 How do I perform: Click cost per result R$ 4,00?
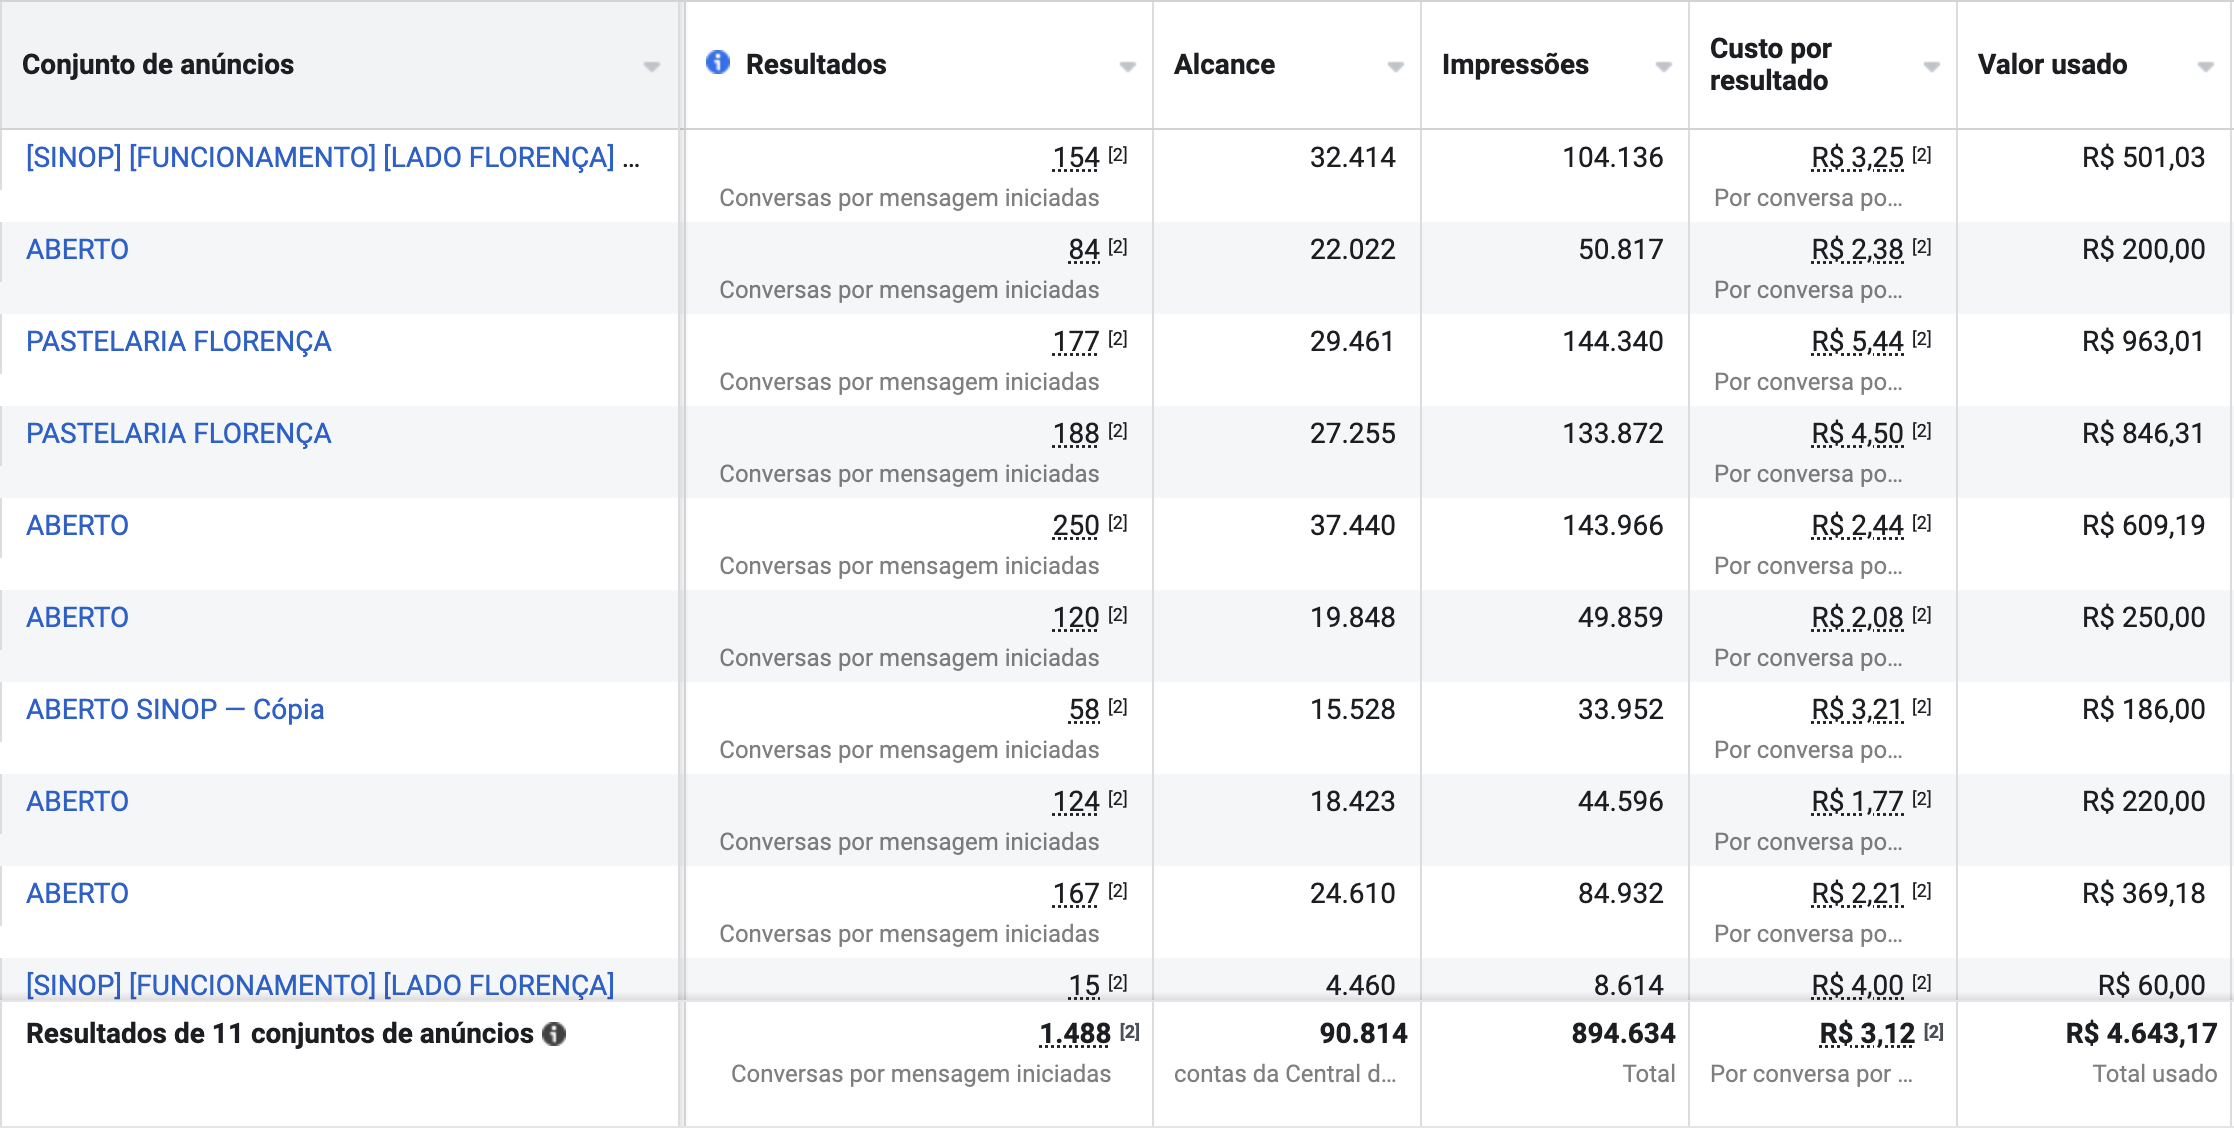click(1857, 986)
